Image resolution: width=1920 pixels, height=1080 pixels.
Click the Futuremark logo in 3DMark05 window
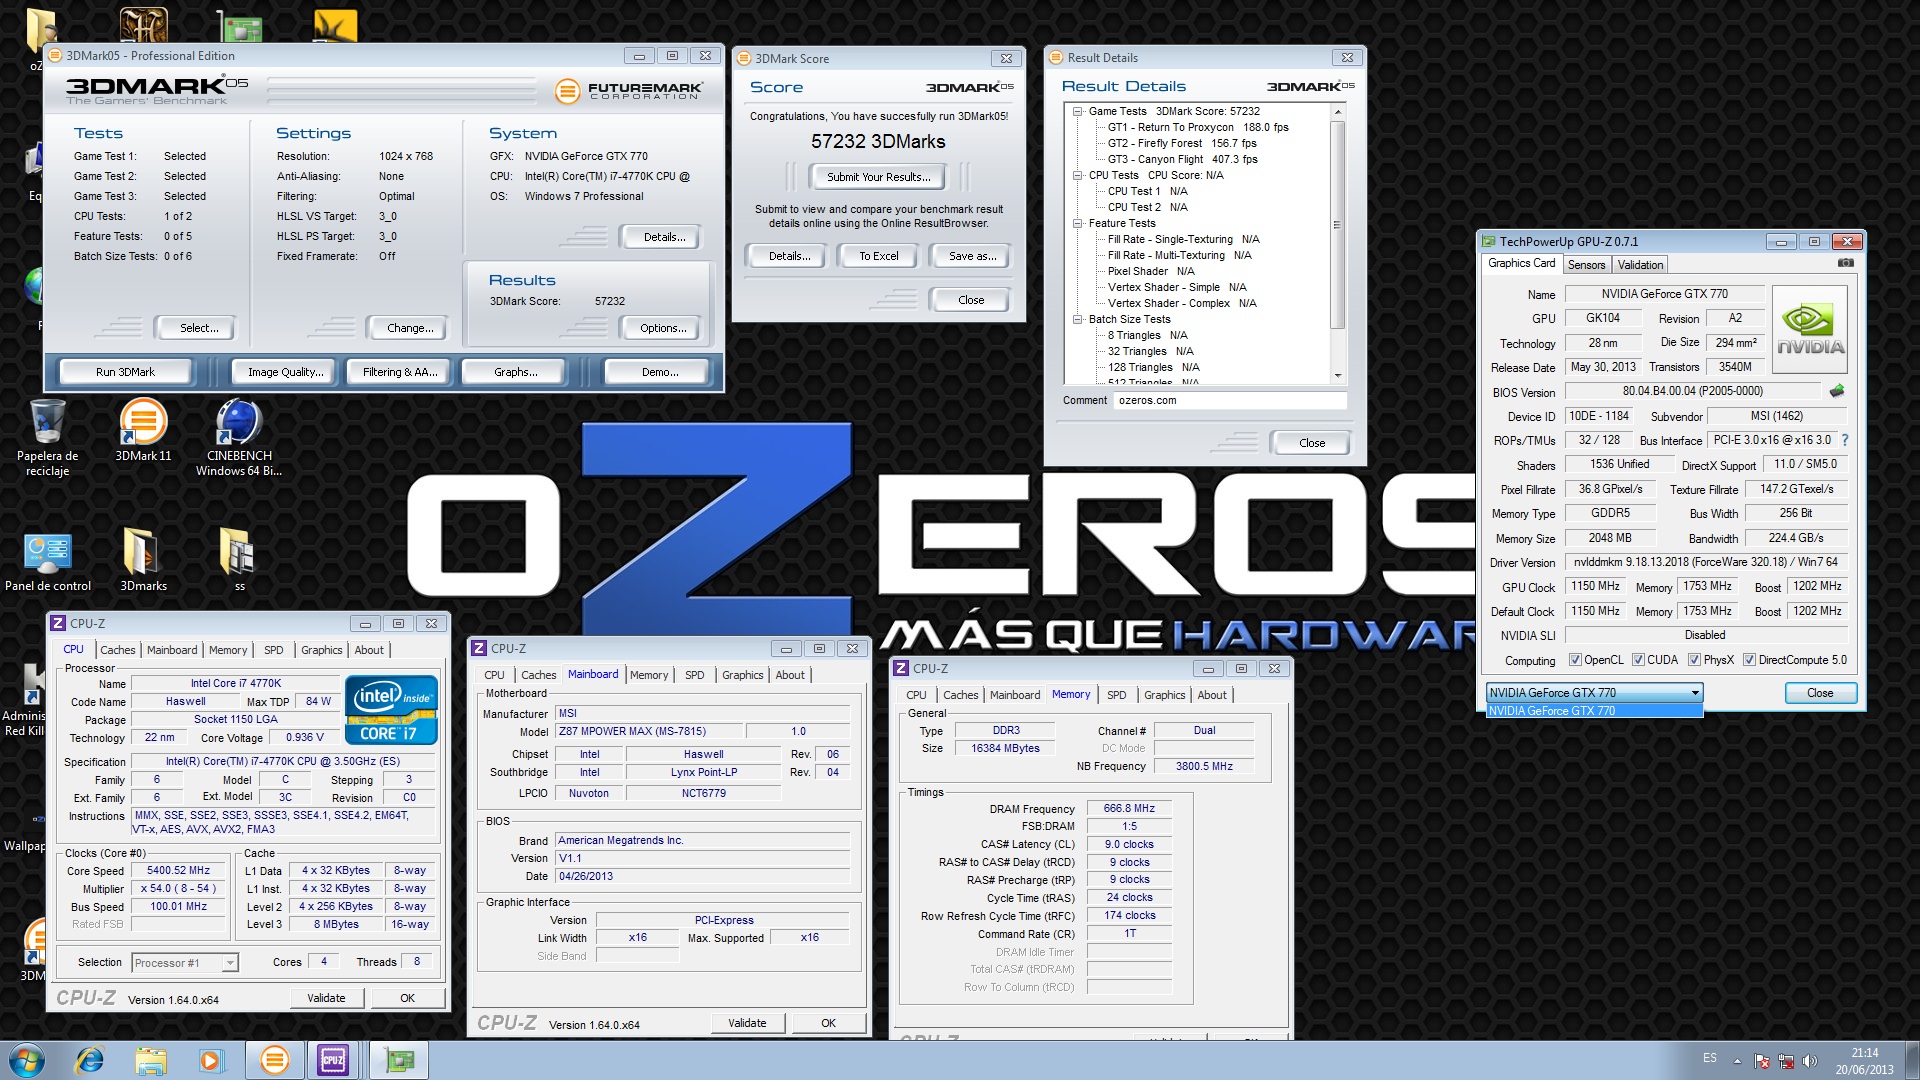click(630, 91)
